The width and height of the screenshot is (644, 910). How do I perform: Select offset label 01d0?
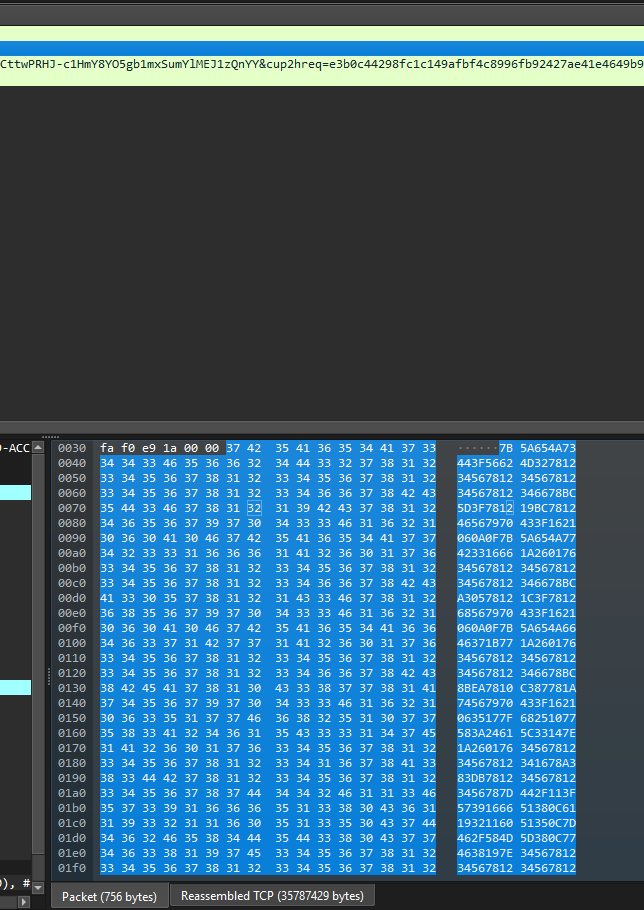click(72, 838)
